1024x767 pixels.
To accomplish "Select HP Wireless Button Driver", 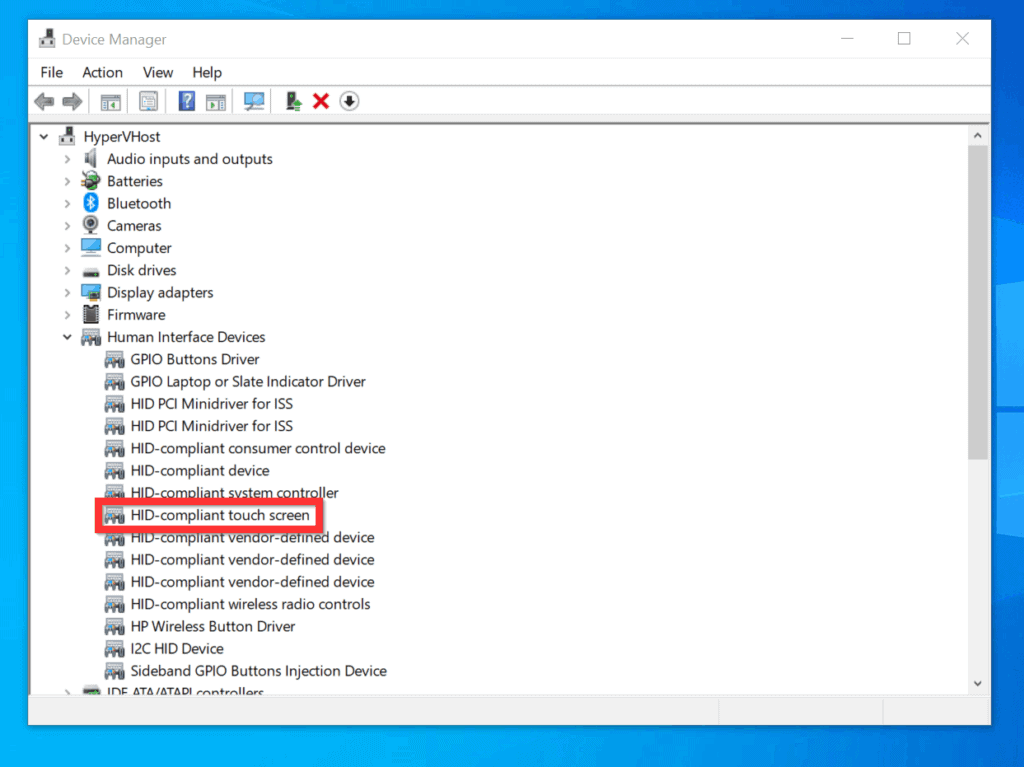I will point(213,627).
